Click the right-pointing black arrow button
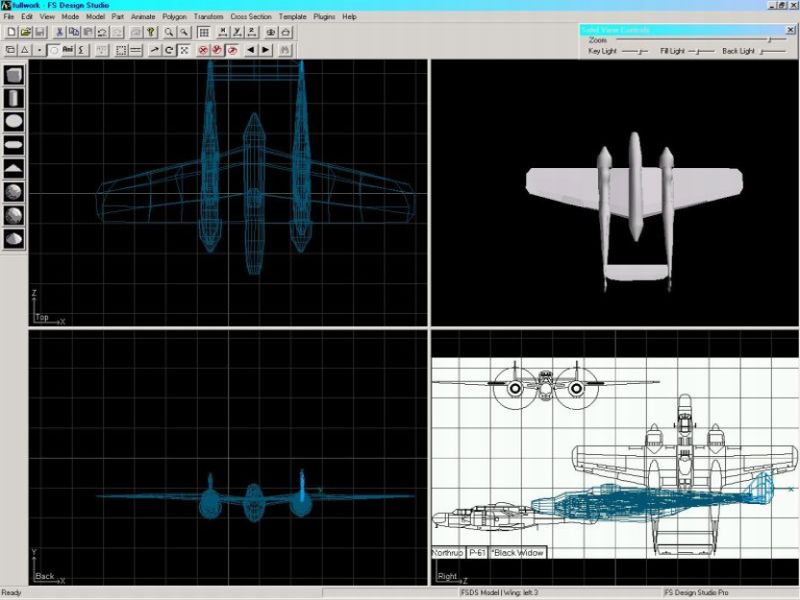Screen dimensions: 800x600 tap(266, 49)
